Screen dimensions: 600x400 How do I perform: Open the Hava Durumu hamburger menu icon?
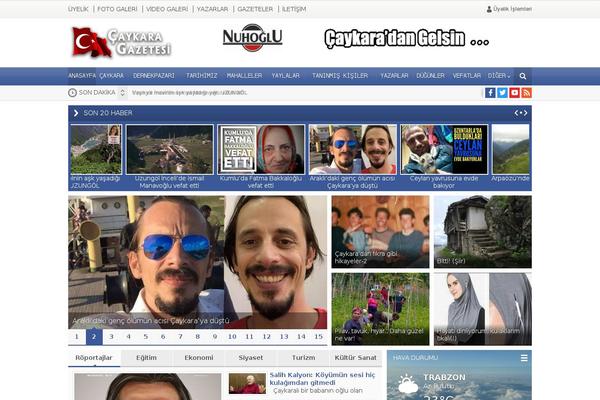pos(524,358)
